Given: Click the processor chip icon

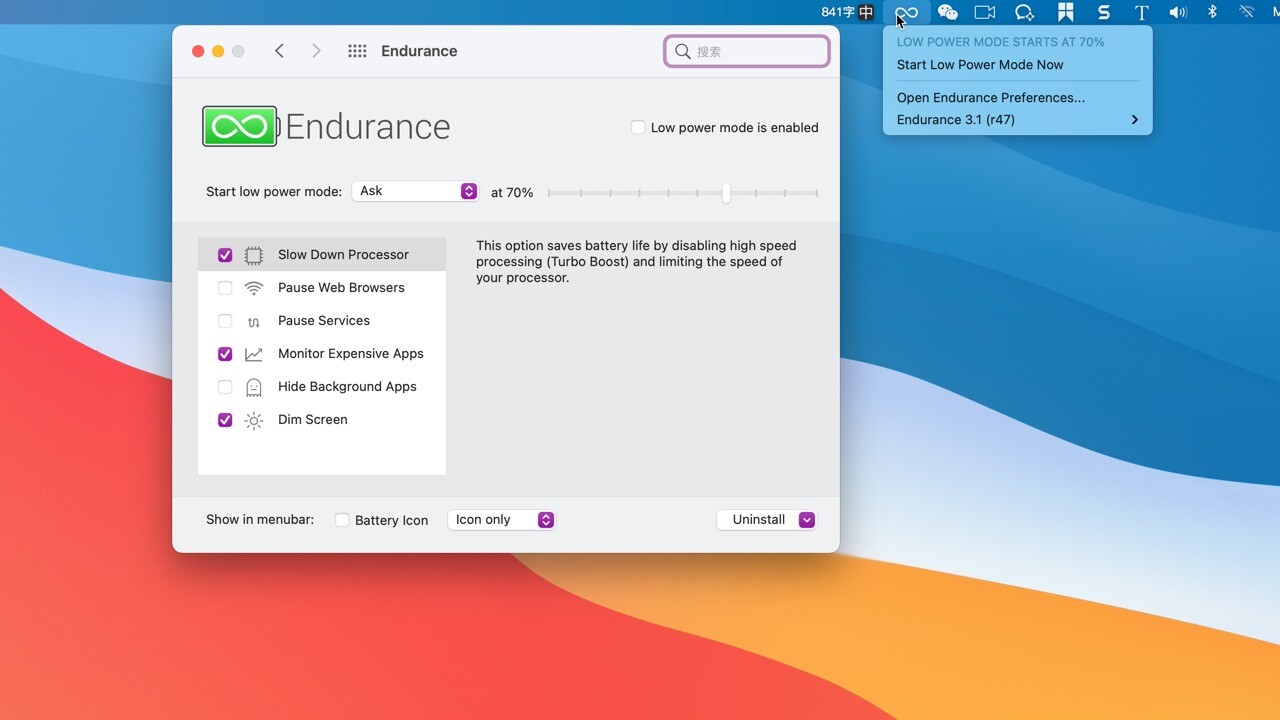Looking at the screenshot, I should 254,255.
